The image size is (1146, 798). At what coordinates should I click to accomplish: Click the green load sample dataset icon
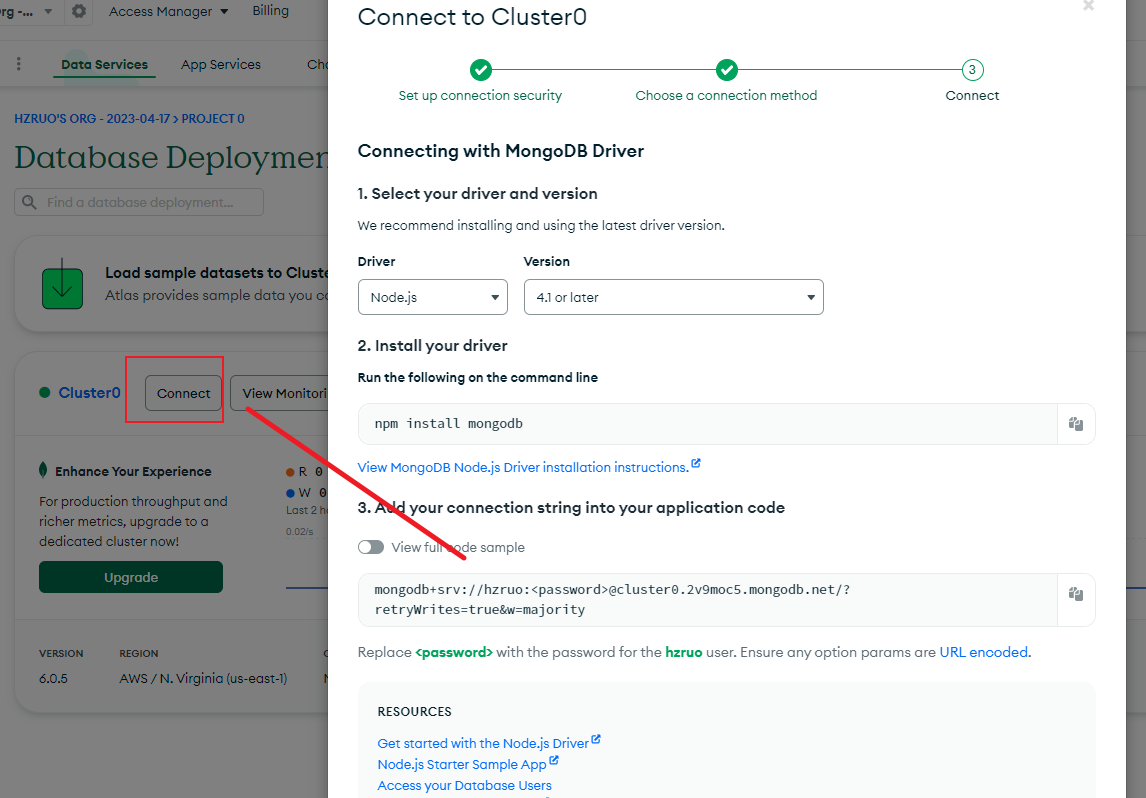[x=62, y=283]
